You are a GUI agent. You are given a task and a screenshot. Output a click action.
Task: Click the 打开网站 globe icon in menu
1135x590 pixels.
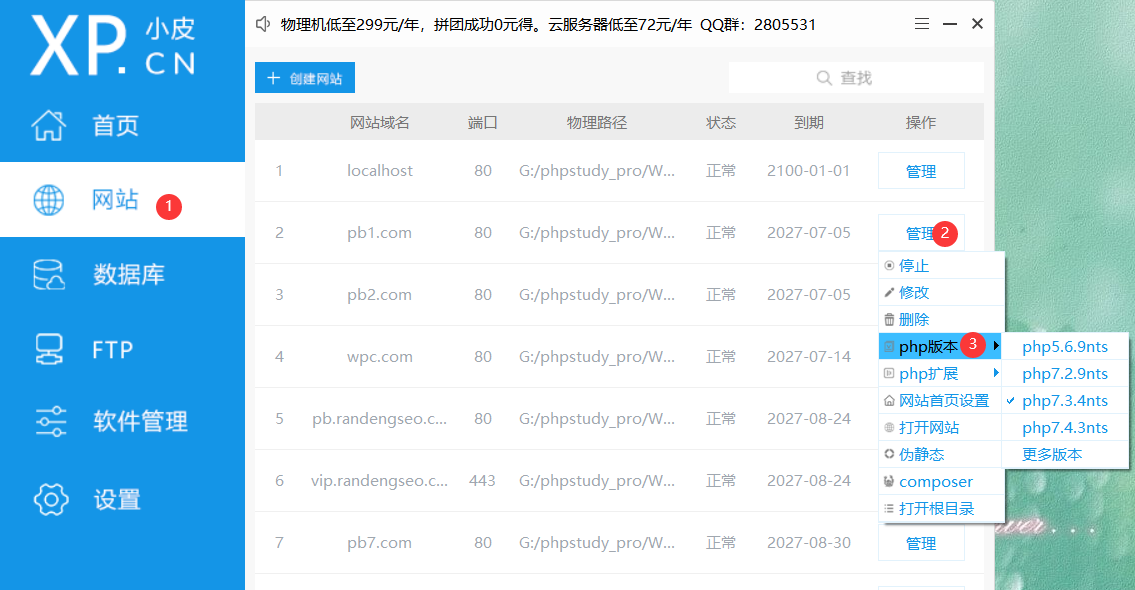(x=889, y=427)
